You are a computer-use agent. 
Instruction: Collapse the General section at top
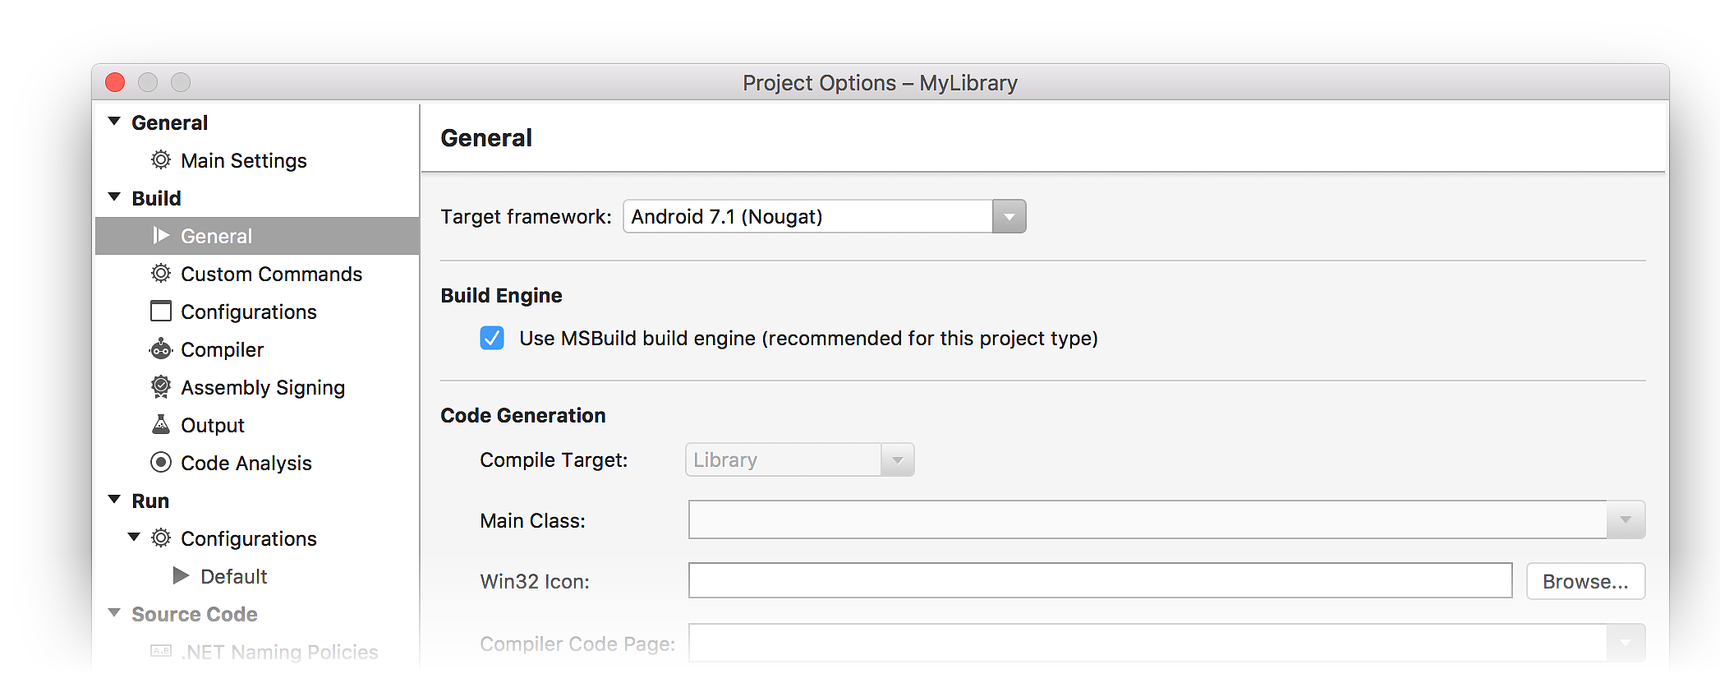pos(114,122)
